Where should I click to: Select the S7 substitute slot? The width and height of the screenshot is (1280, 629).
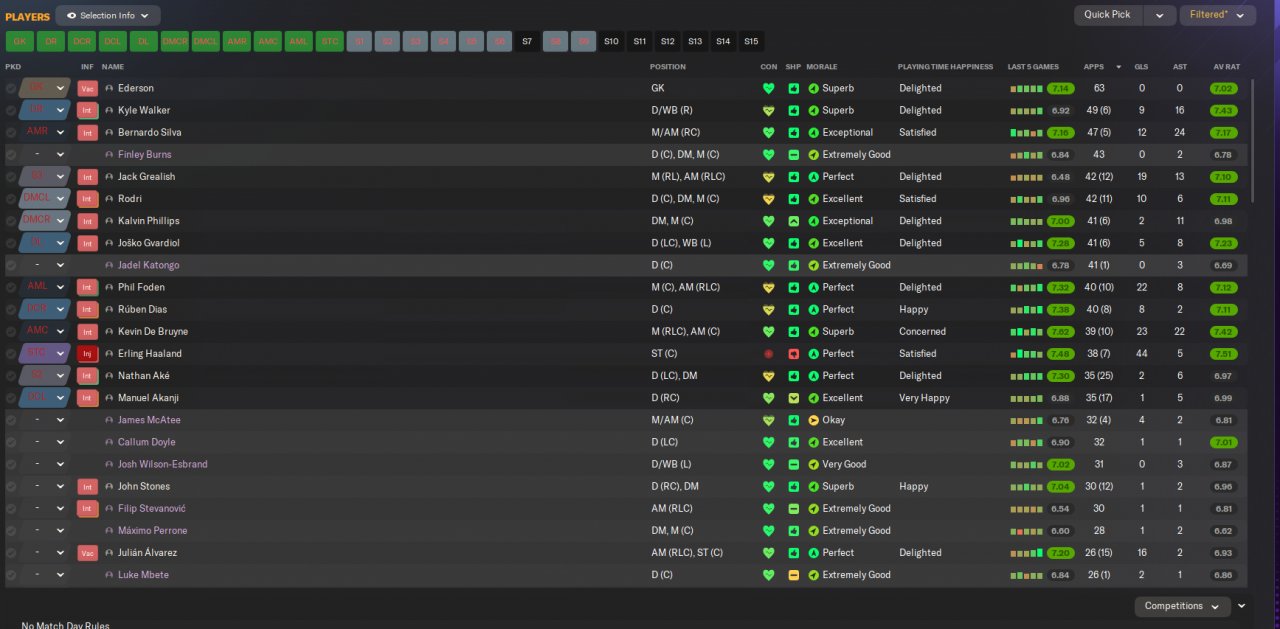point(527,42)
